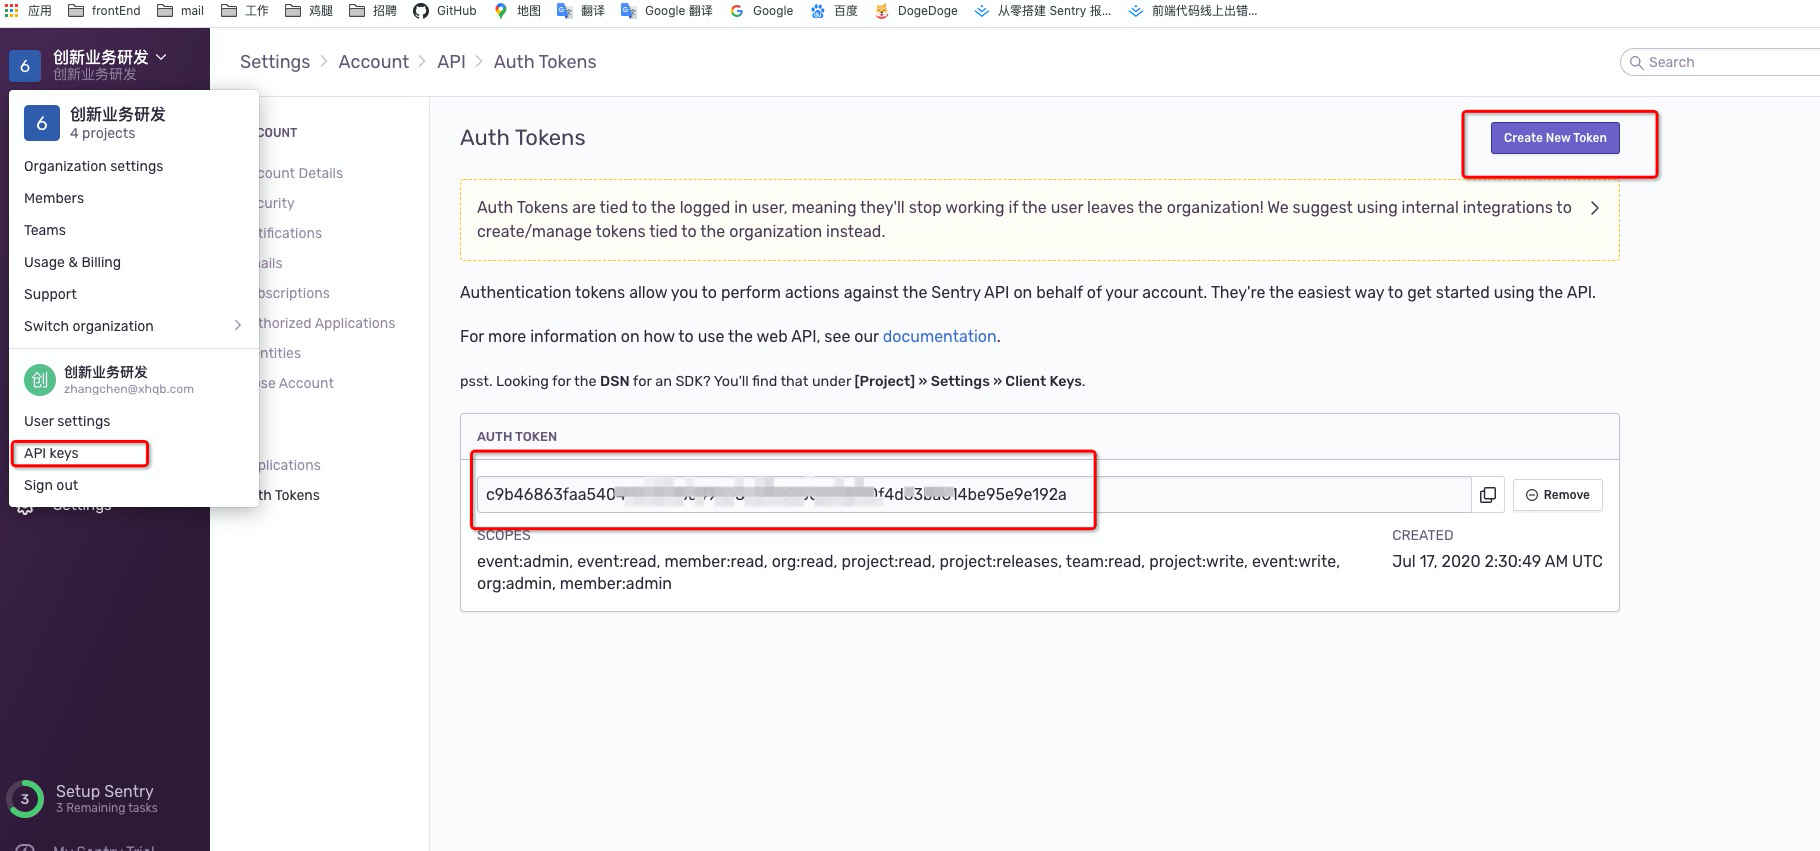Screen dimensions: 1820x851
Task: Open the DogeDoge bookmark
Action: pyautogui.click(x=915, y=11)
